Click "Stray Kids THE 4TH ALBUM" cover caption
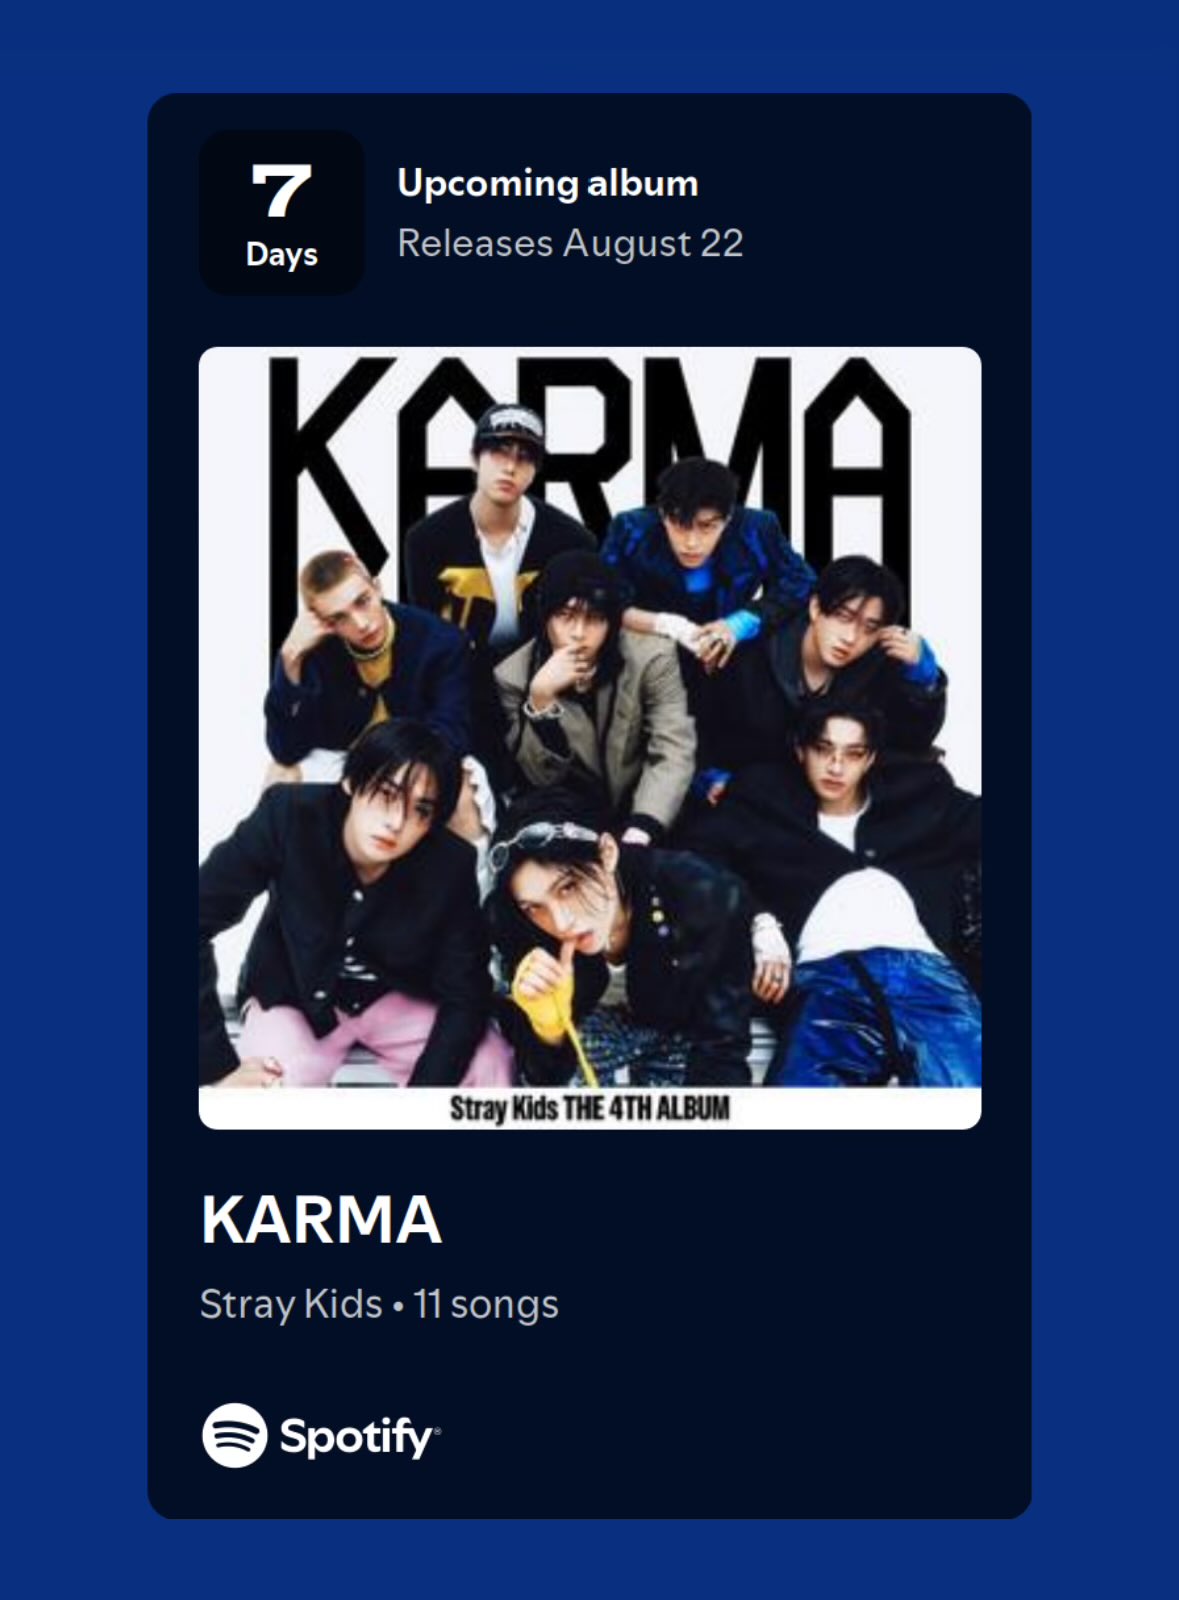Image resolution: width=1179 pixels, height=1600 pixels. click(x=590, y=1108)
